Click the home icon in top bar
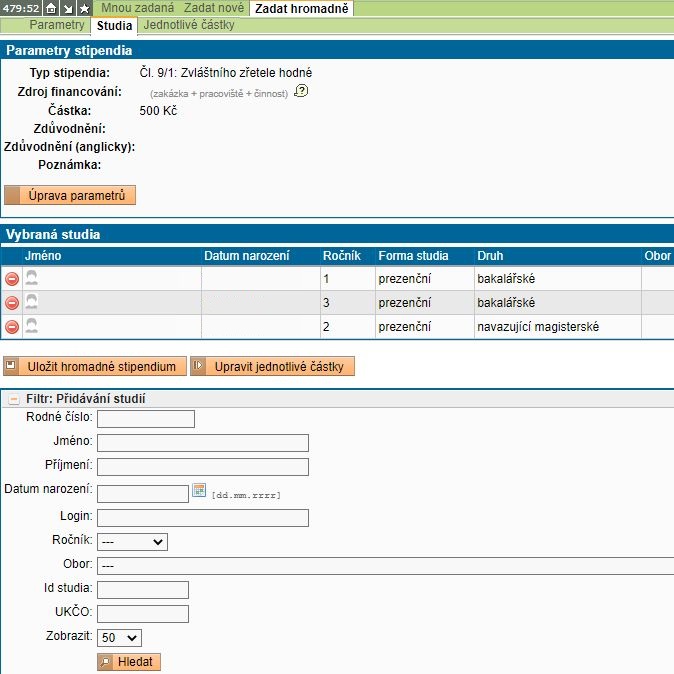This screenshot has height=674, width=674. pos(51,8)
